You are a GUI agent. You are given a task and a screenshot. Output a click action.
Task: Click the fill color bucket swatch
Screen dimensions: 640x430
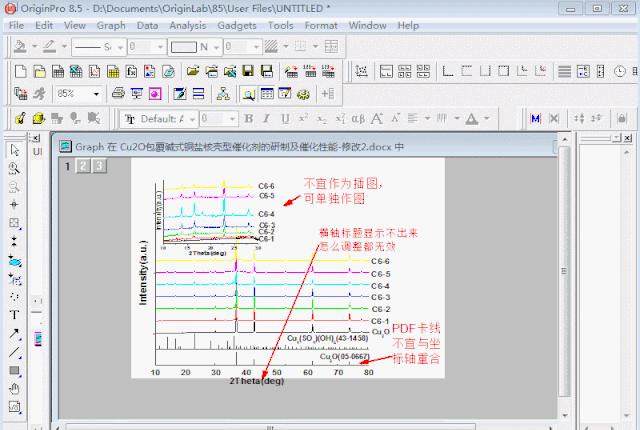pyautogui.click(x=20, y=47)
